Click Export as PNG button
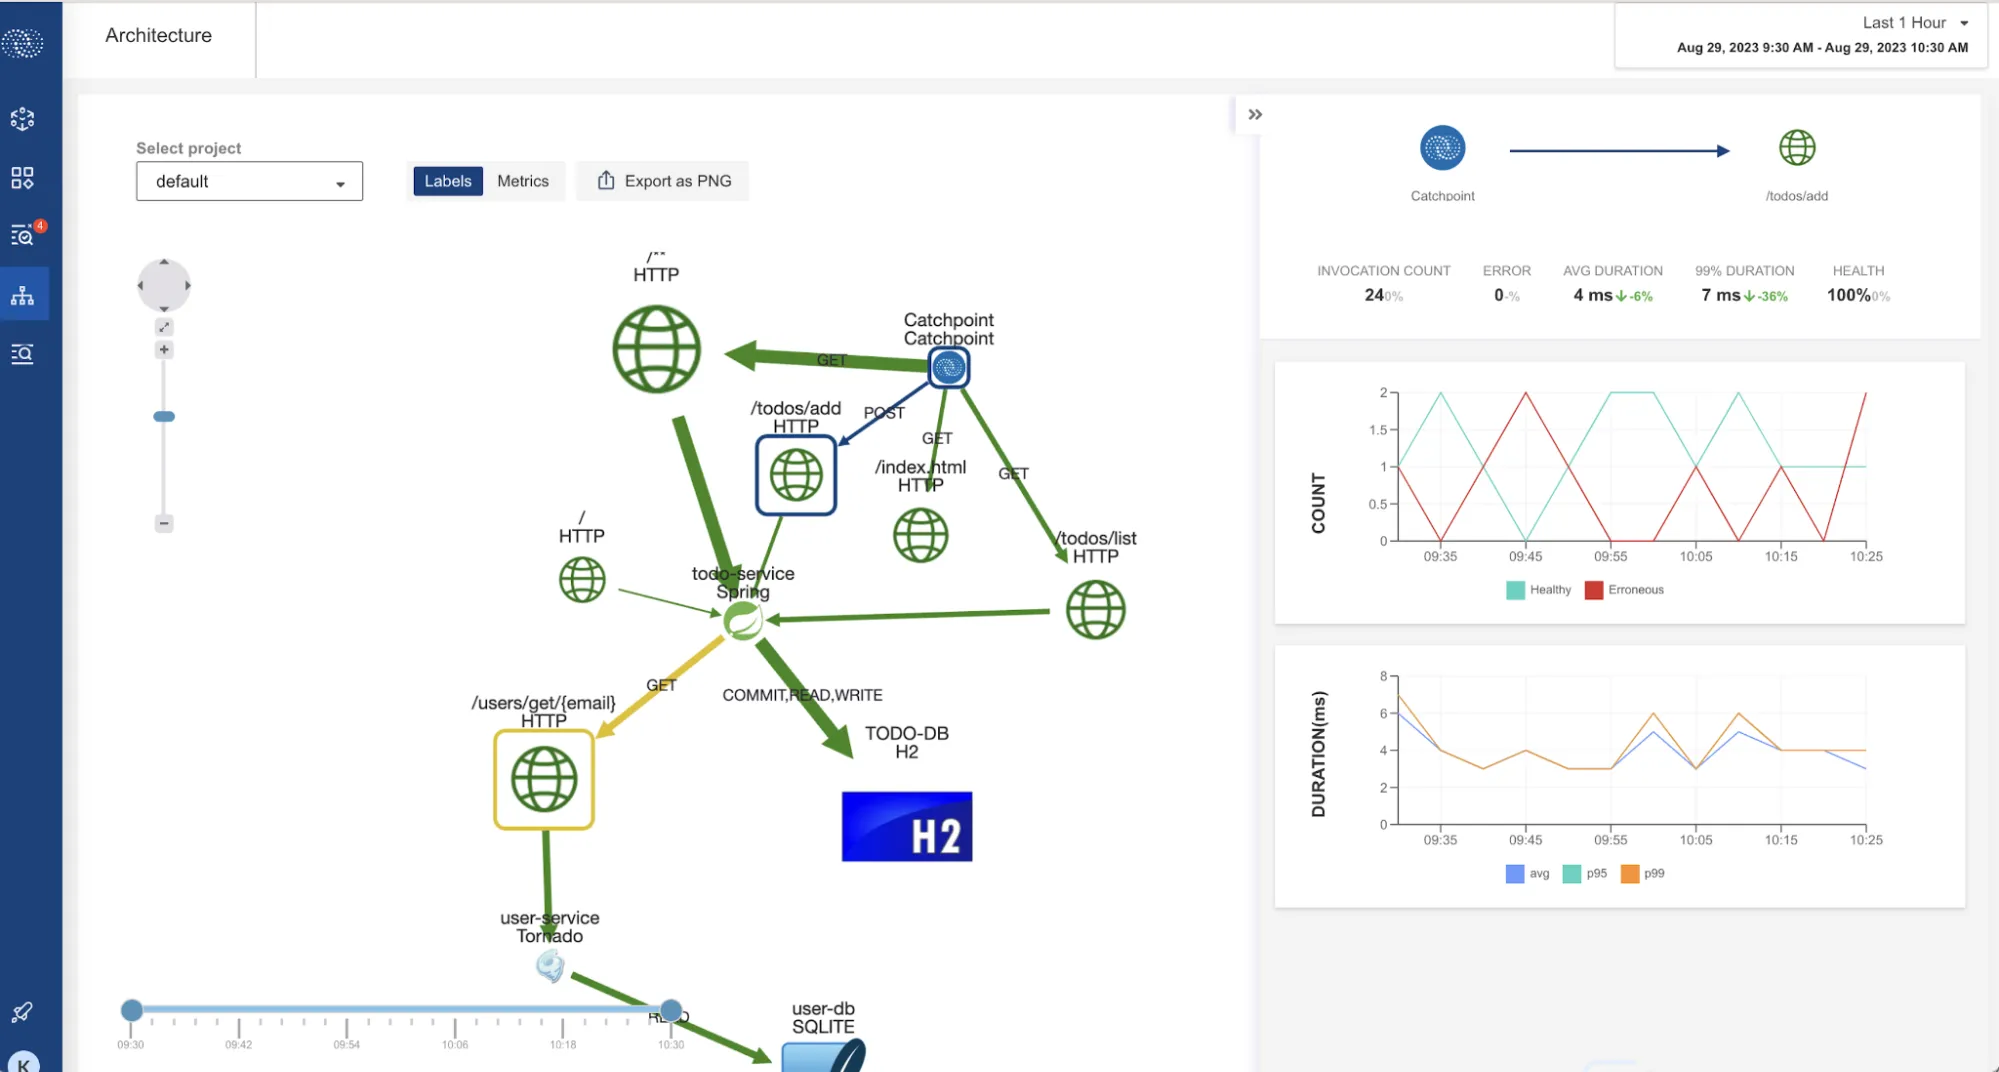The height and width of the screenshot is (1072, 1999). tap(664, 181)
